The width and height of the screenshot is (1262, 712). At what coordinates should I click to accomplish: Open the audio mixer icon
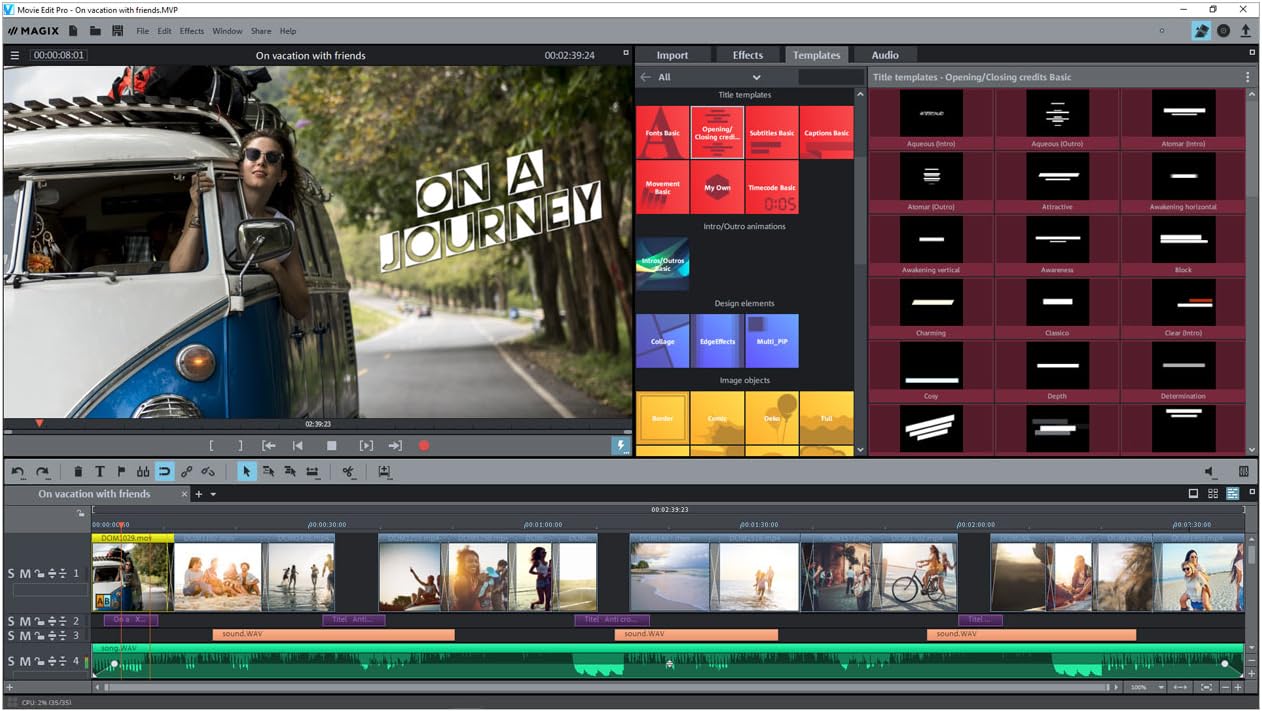point(1243,471)
